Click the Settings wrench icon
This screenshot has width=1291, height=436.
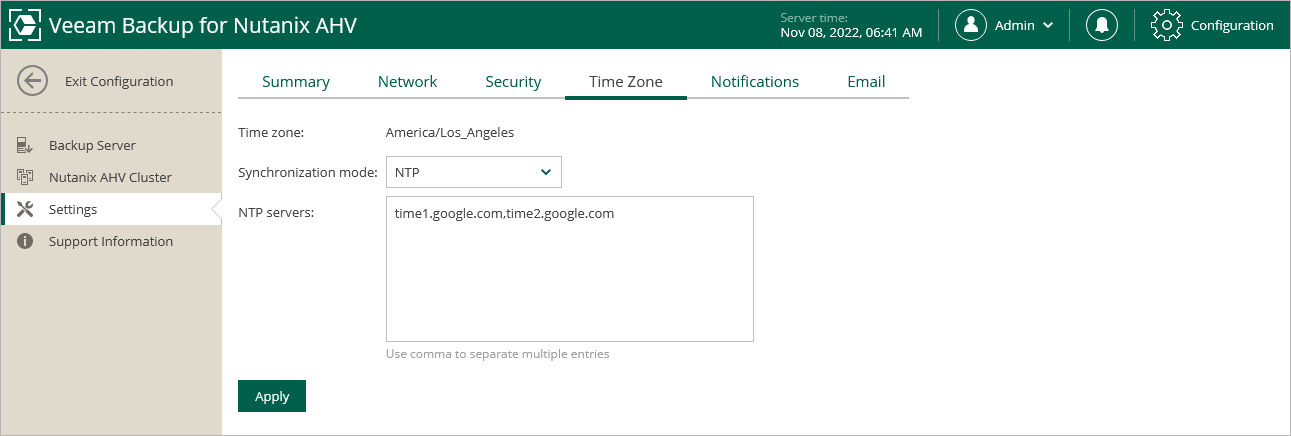(x=26, y=210)
